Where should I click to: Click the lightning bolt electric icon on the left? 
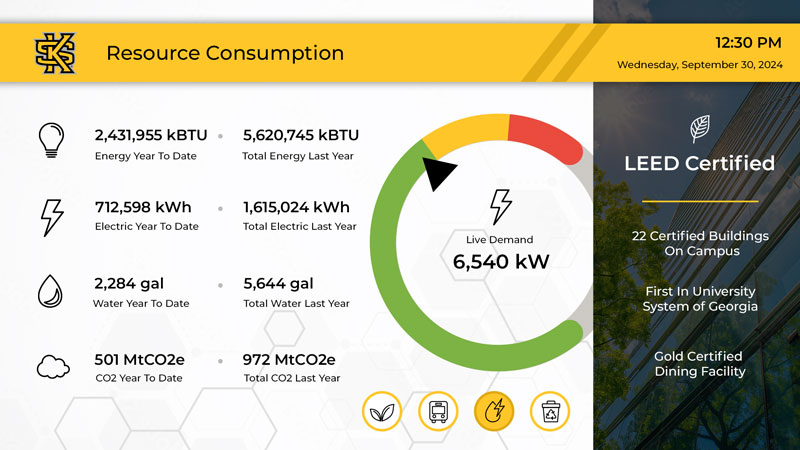tap(52, 218)
